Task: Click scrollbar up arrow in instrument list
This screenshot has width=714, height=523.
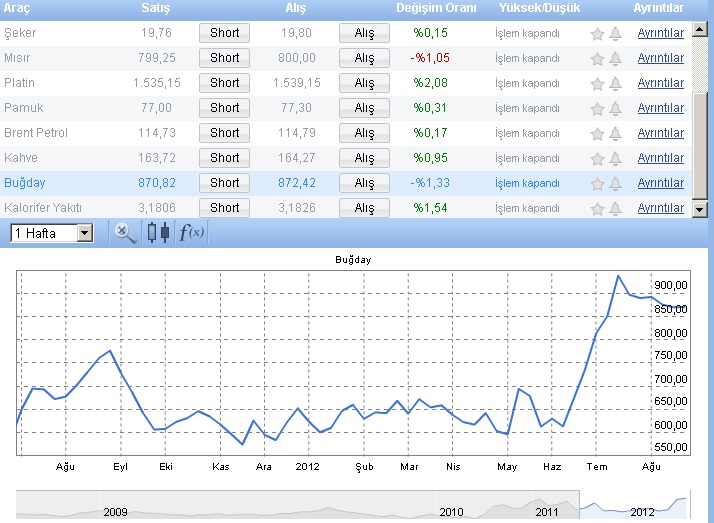Action: 702,27
